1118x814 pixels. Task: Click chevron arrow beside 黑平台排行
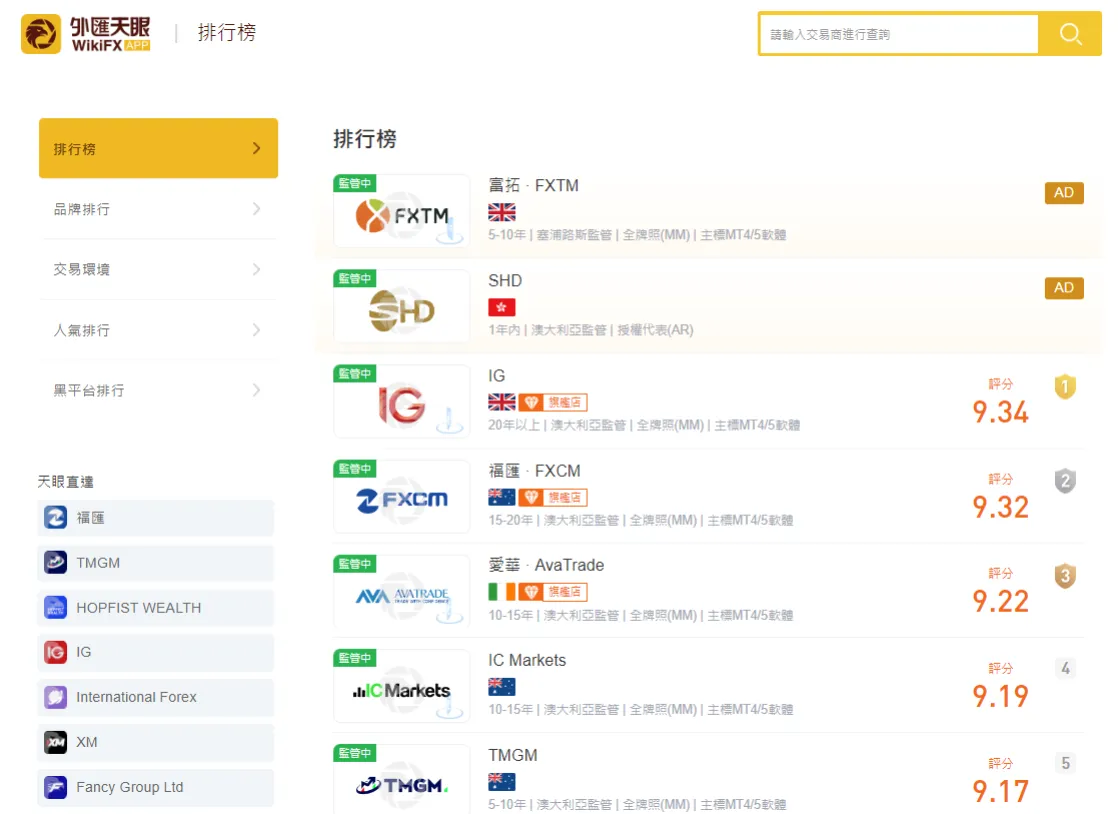(x=257, y=391)
